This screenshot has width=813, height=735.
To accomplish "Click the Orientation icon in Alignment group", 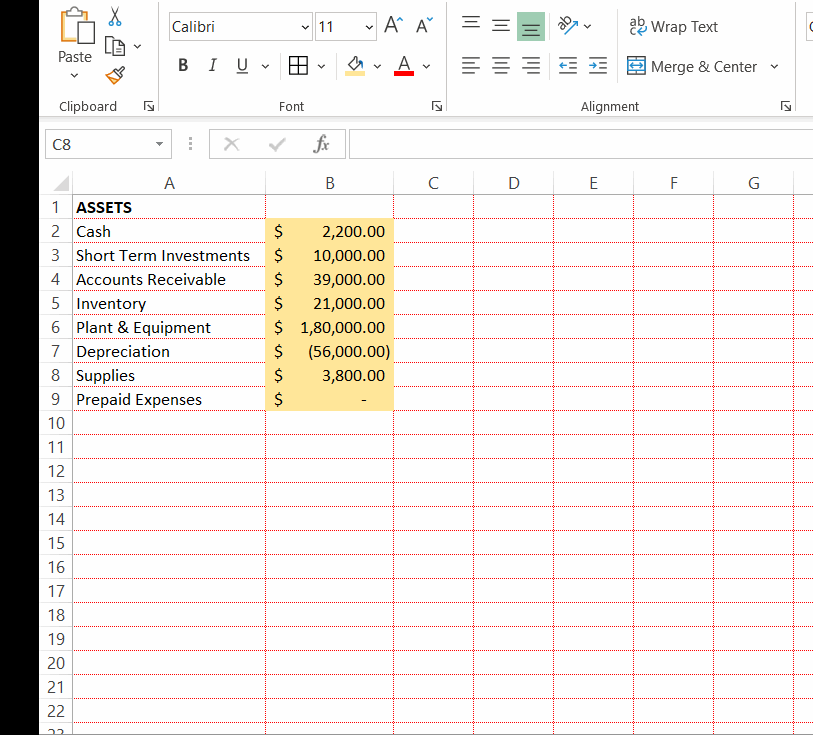I will point(566,25).
